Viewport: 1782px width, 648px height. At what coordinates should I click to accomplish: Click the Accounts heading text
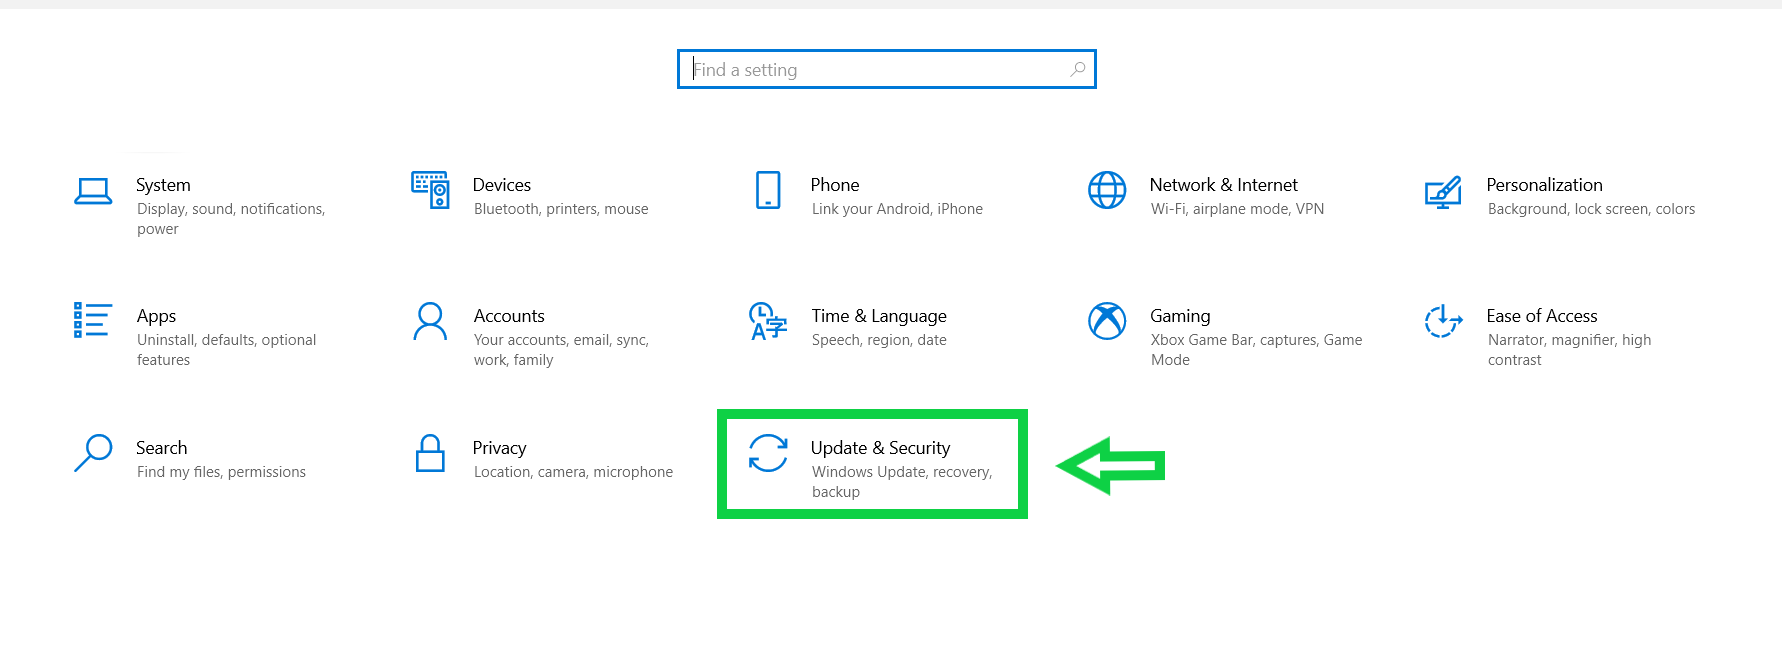509,316
